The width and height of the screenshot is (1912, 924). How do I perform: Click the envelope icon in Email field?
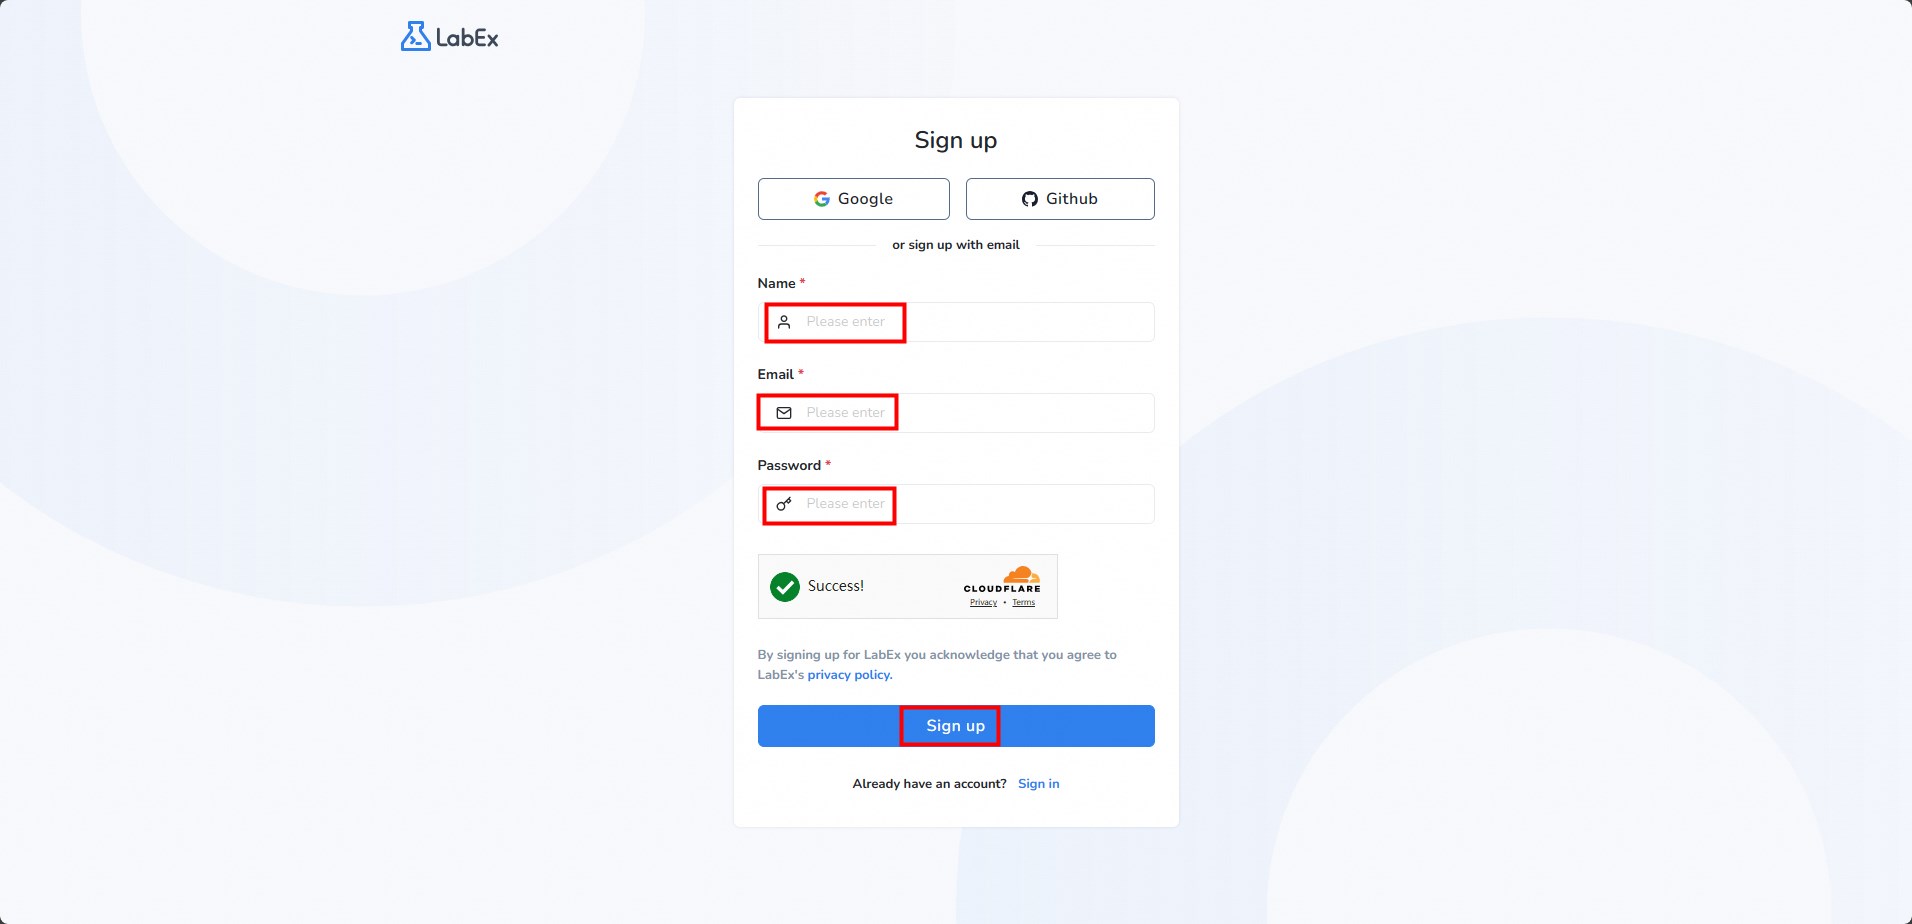pyautogui.click(x=784, y=413)
